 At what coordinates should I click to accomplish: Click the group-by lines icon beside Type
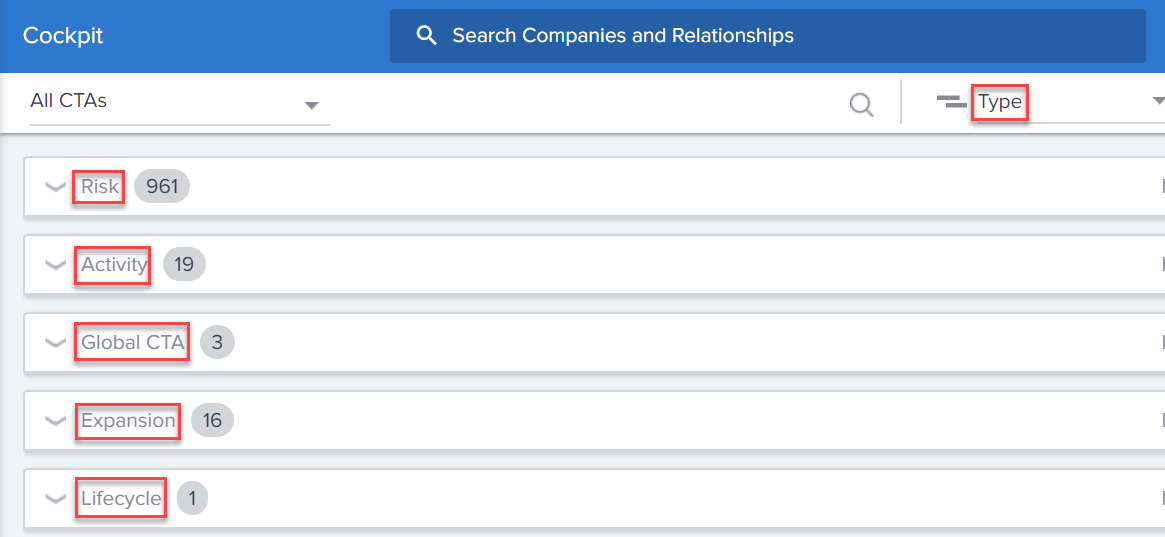click(951, 102)
